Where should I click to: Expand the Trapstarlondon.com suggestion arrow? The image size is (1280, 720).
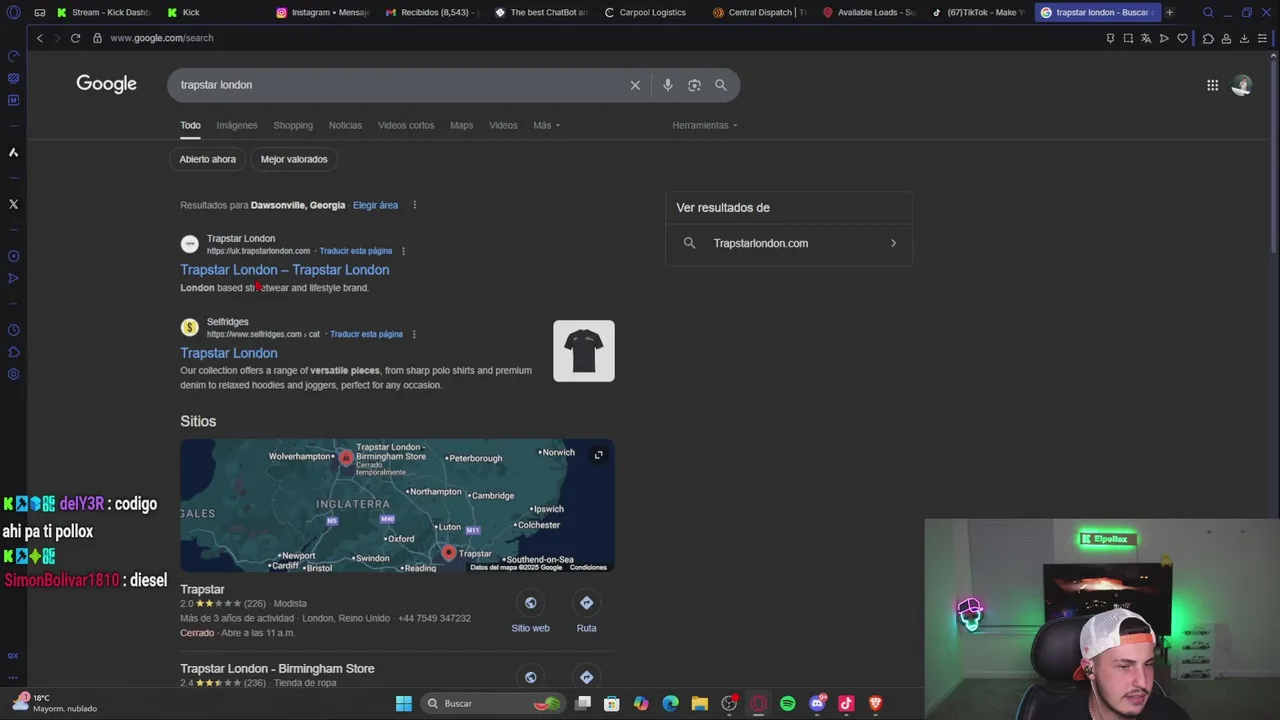point(893,243)
